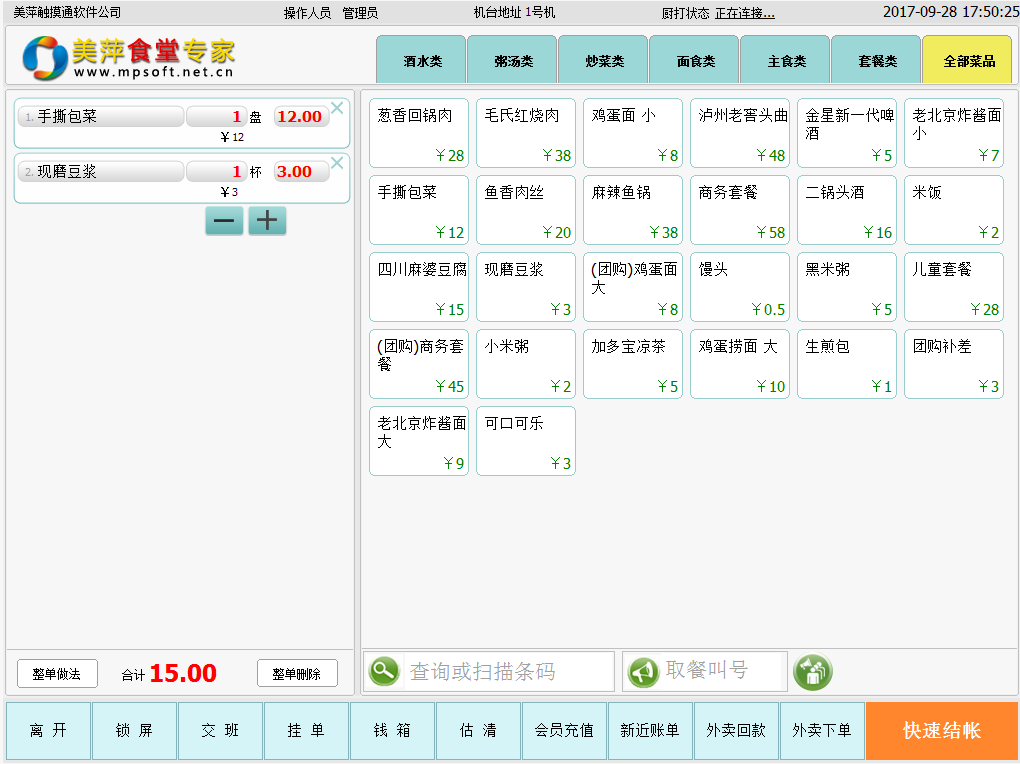Viewport: 1020px width, 764px height.
Task: Select the 麻辣鱼锅 menu item
Action: [633, 210]
